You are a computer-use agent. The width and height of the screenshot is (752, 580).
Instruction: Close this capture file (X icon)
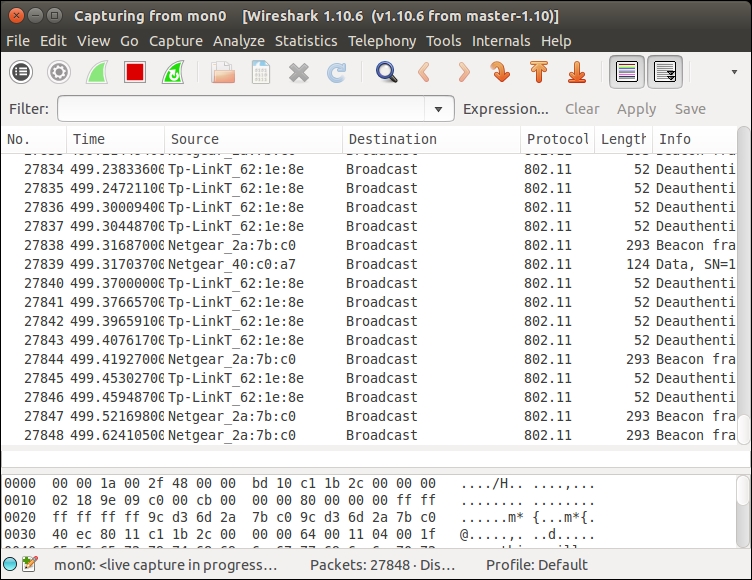pos(299,72)
